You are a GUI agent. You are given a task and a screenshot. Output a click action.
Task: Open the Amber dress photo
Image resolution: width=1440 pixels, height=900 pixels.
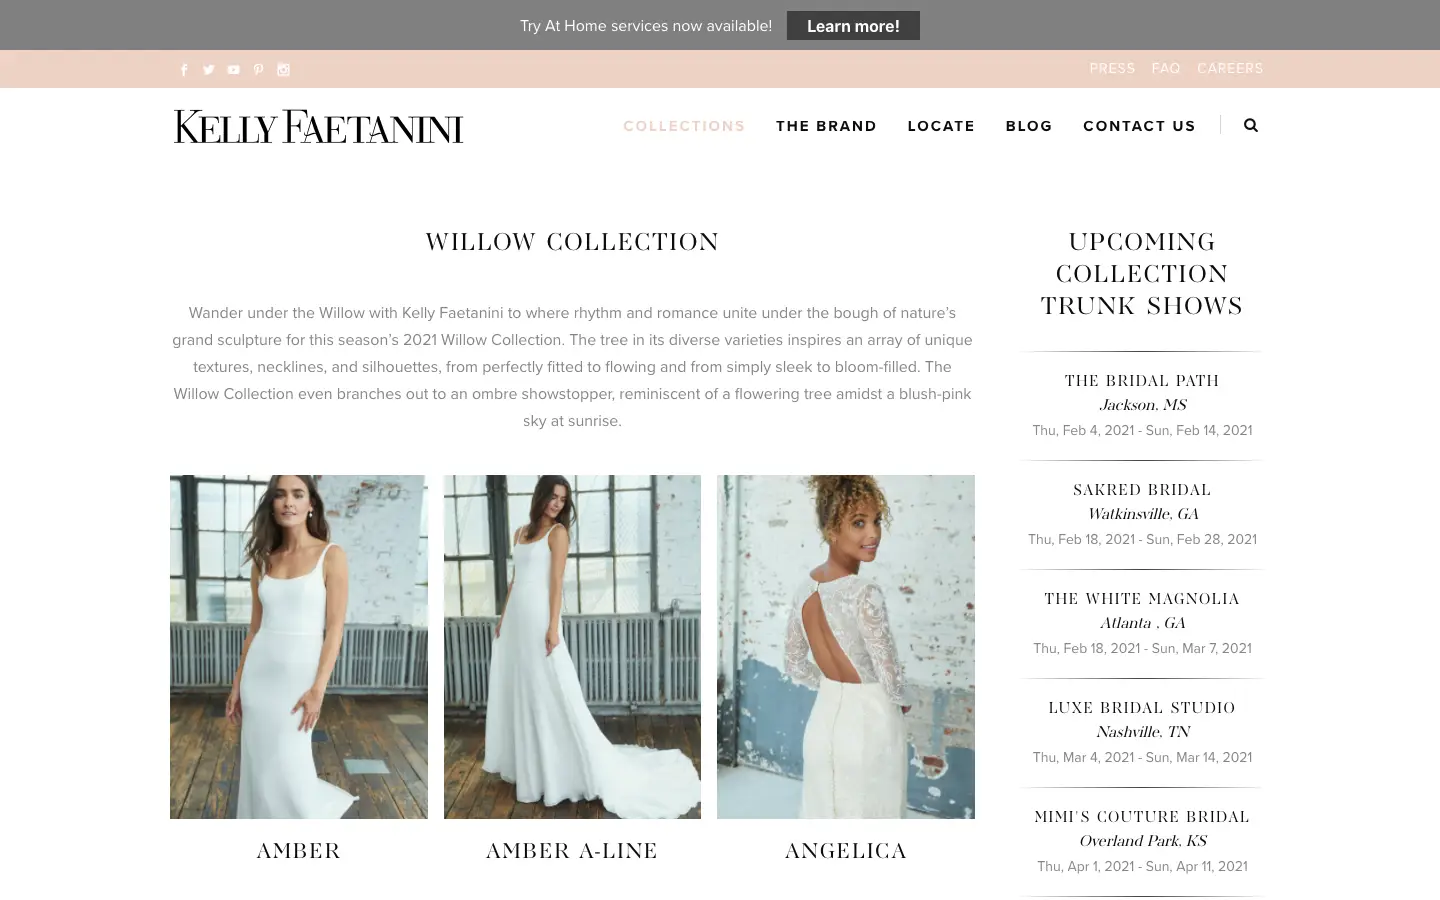pyautogui.click(x=299, y=646)
